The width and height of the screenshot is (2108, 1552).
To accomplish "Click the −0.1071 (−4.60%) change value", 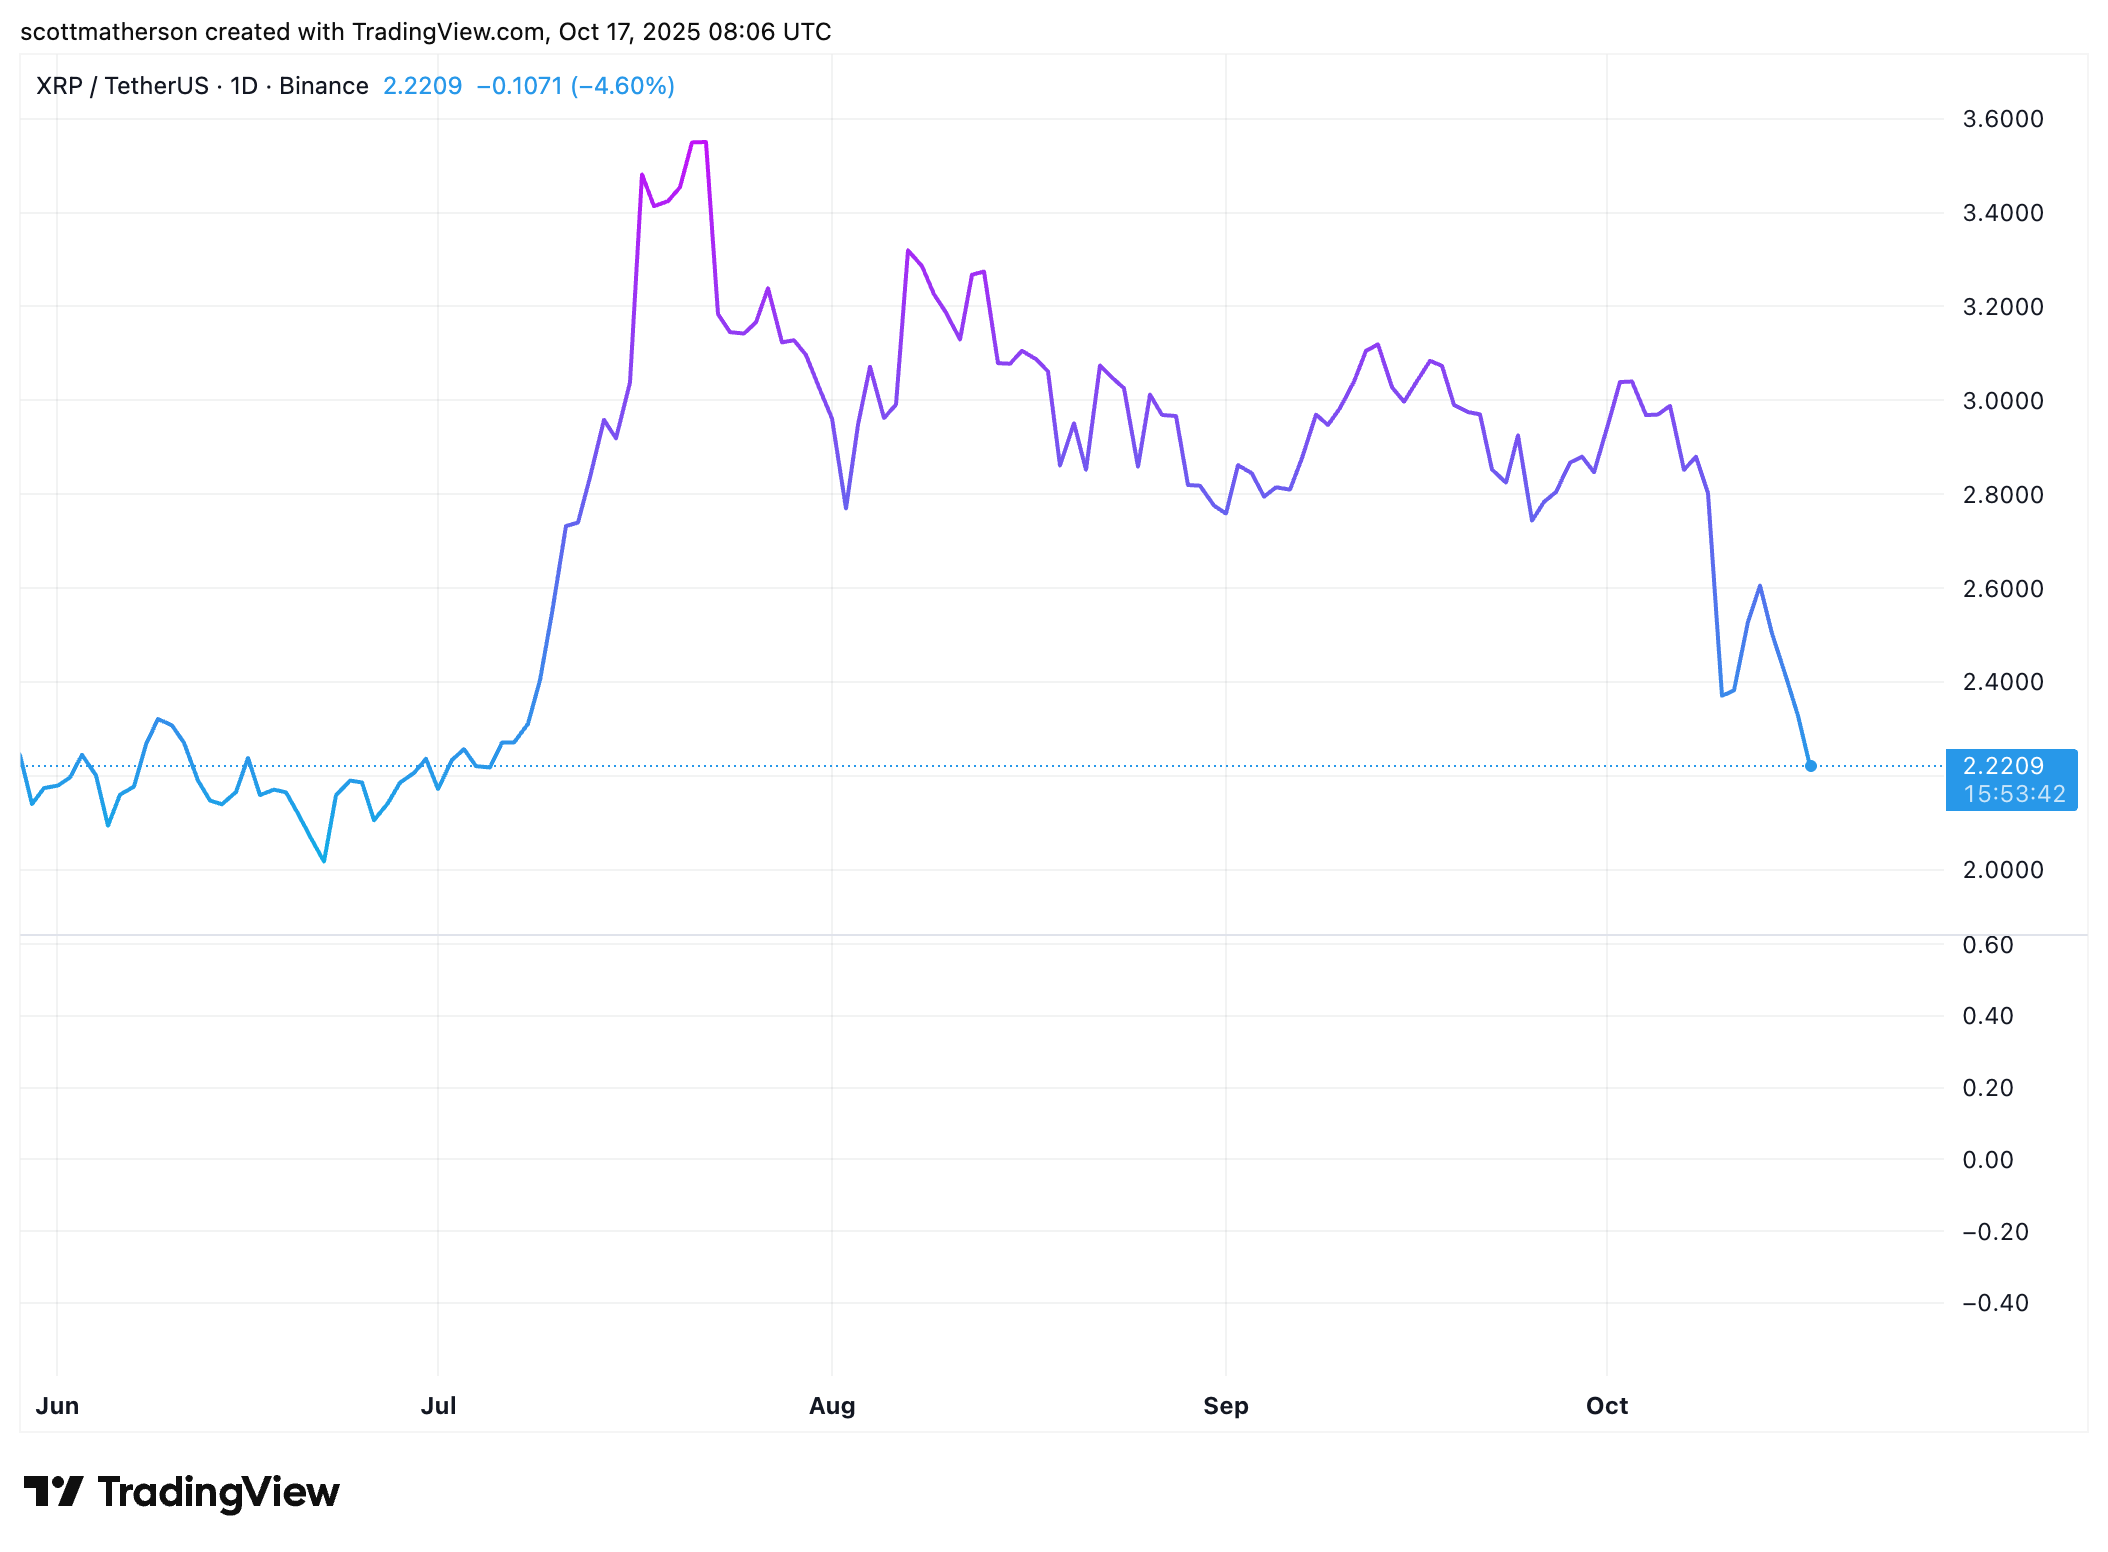I will click(x=575, y=86).
